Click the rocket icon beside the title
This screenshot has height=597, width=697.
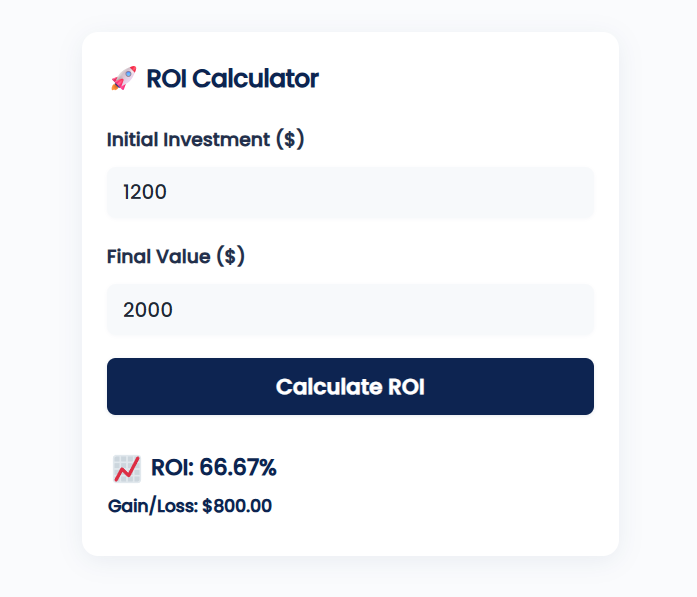pyautogui.click(x=124, y=78)
